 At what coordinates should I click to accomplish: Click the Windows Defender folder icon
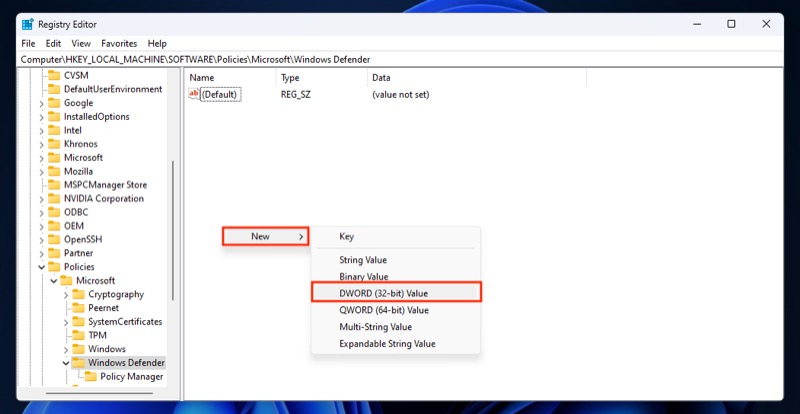click(x=79, y=362)
